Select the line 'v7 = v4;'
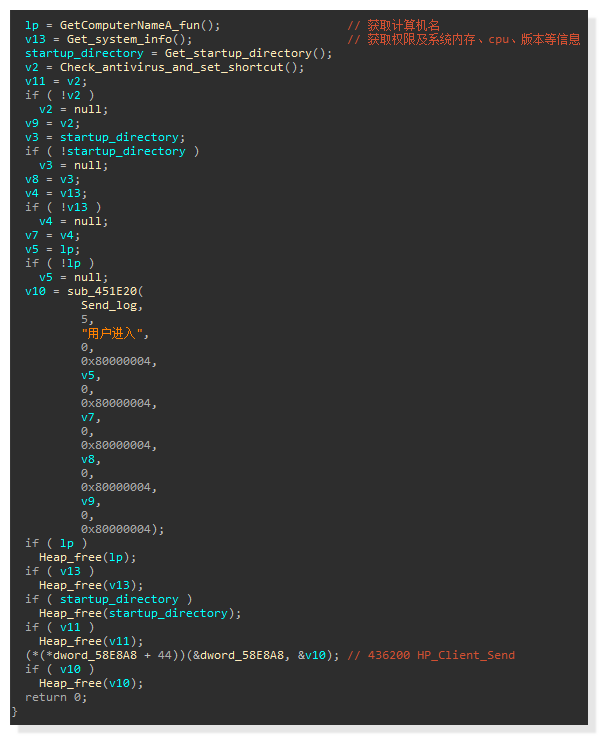 53,235
